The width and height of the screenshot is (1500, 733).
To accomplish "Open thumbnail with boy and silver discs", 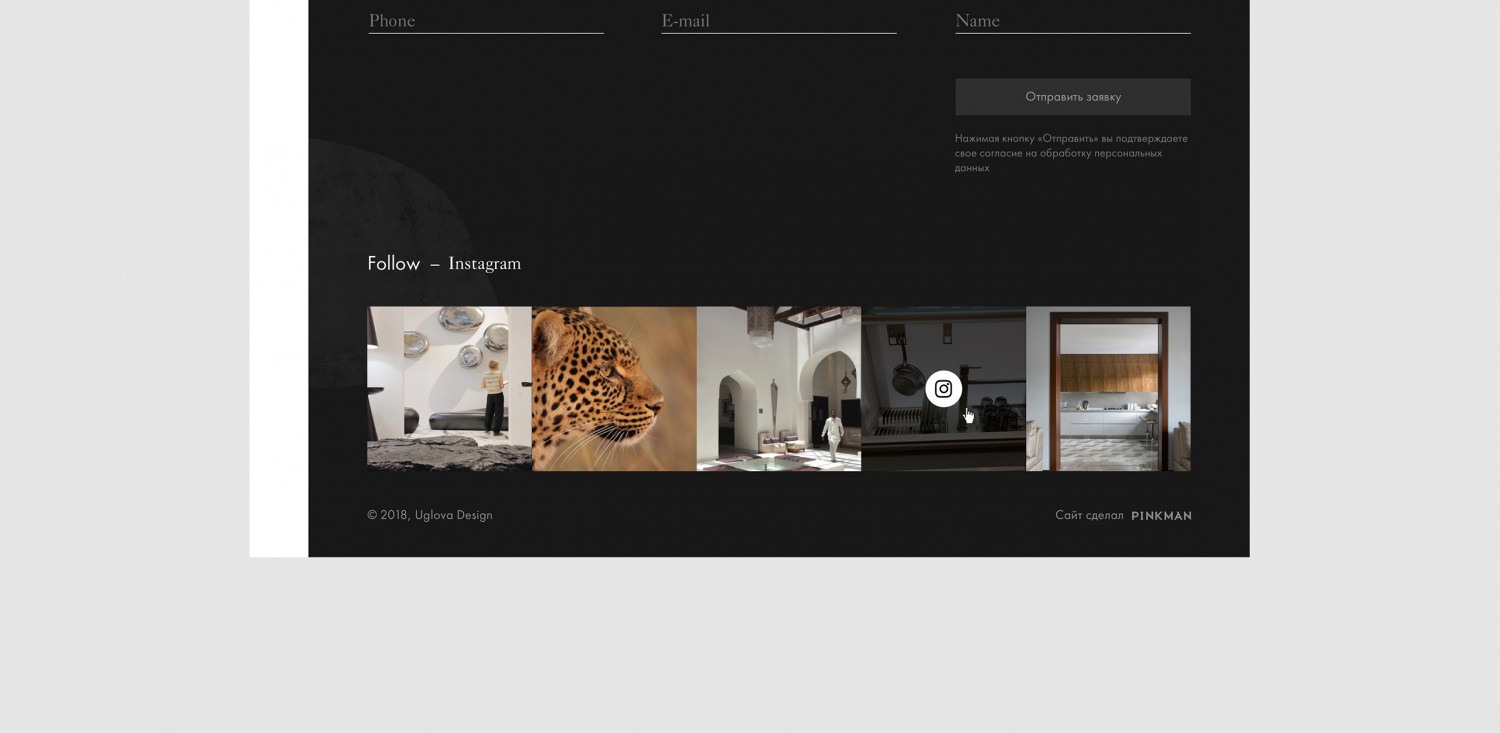I will [449, 388].
